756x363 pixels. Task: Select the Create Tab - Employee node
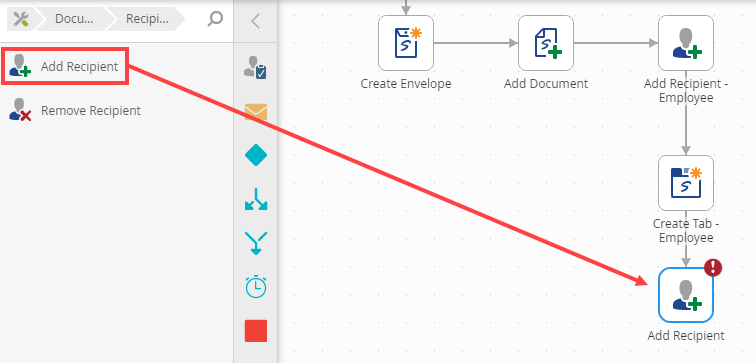[686, 183]
